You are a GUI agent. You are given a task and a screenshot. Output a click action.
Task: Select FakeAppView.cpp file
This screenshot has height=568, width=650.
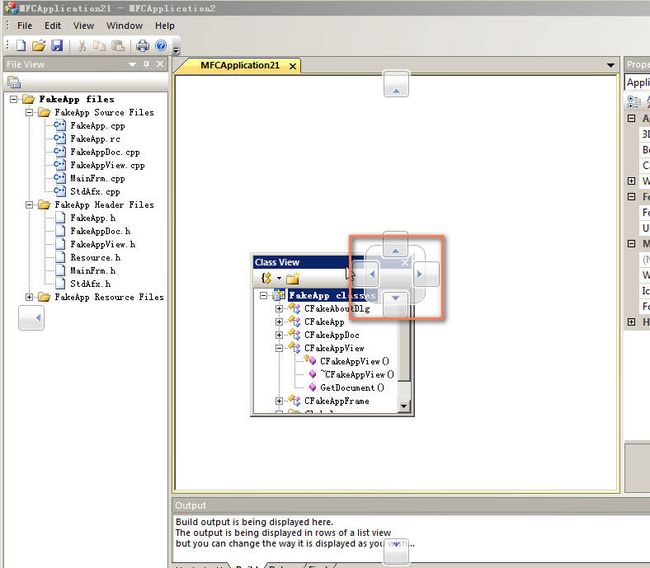tap(107, 165)
